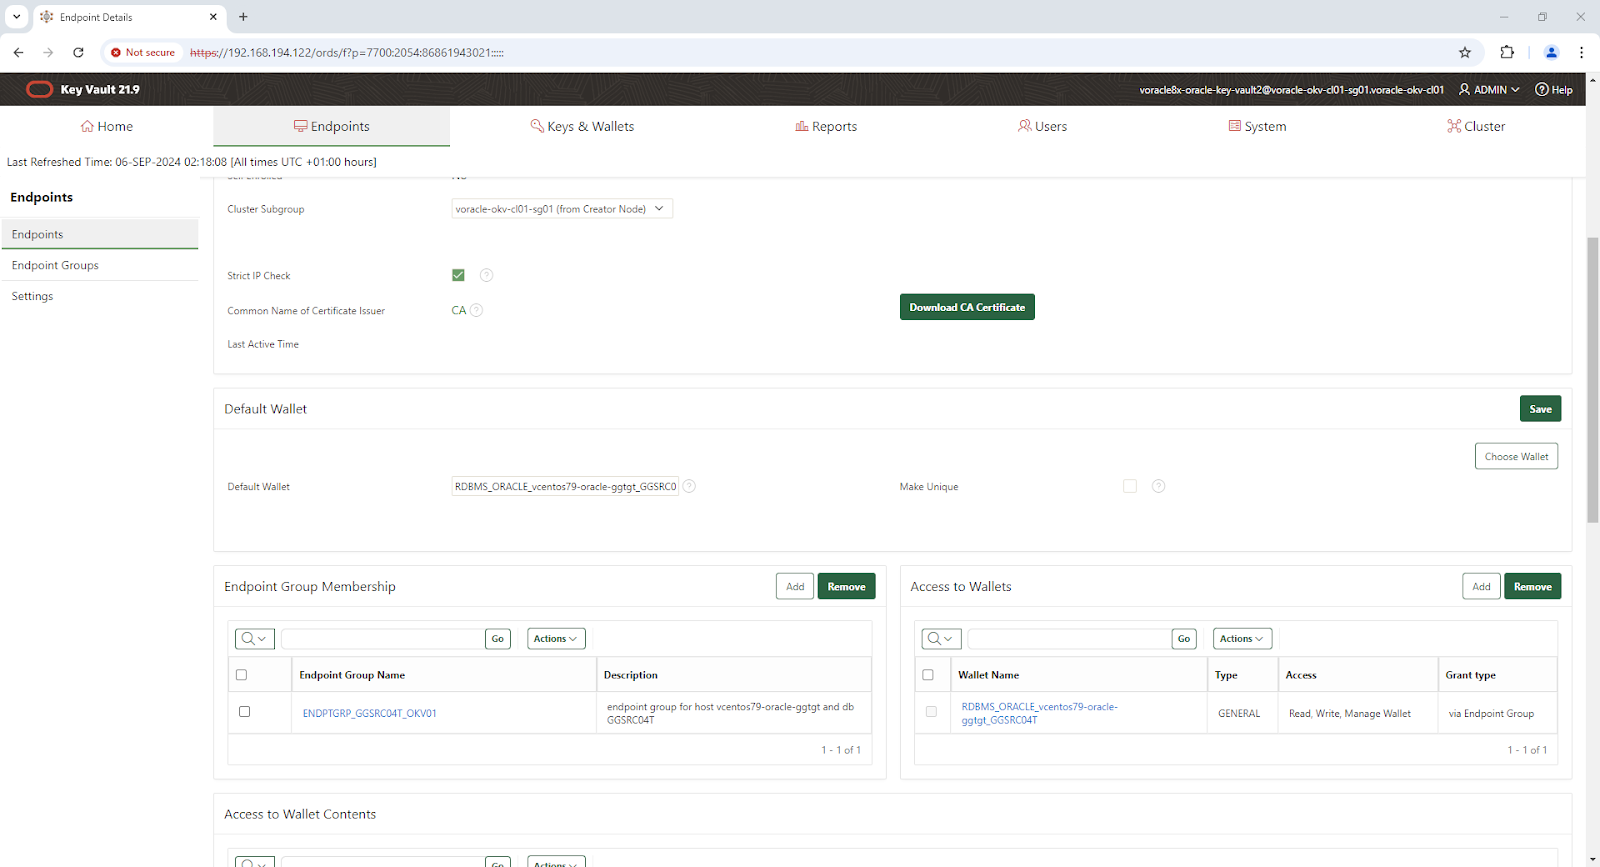Remove selected Endpoint Group Membership

point(846,586)
